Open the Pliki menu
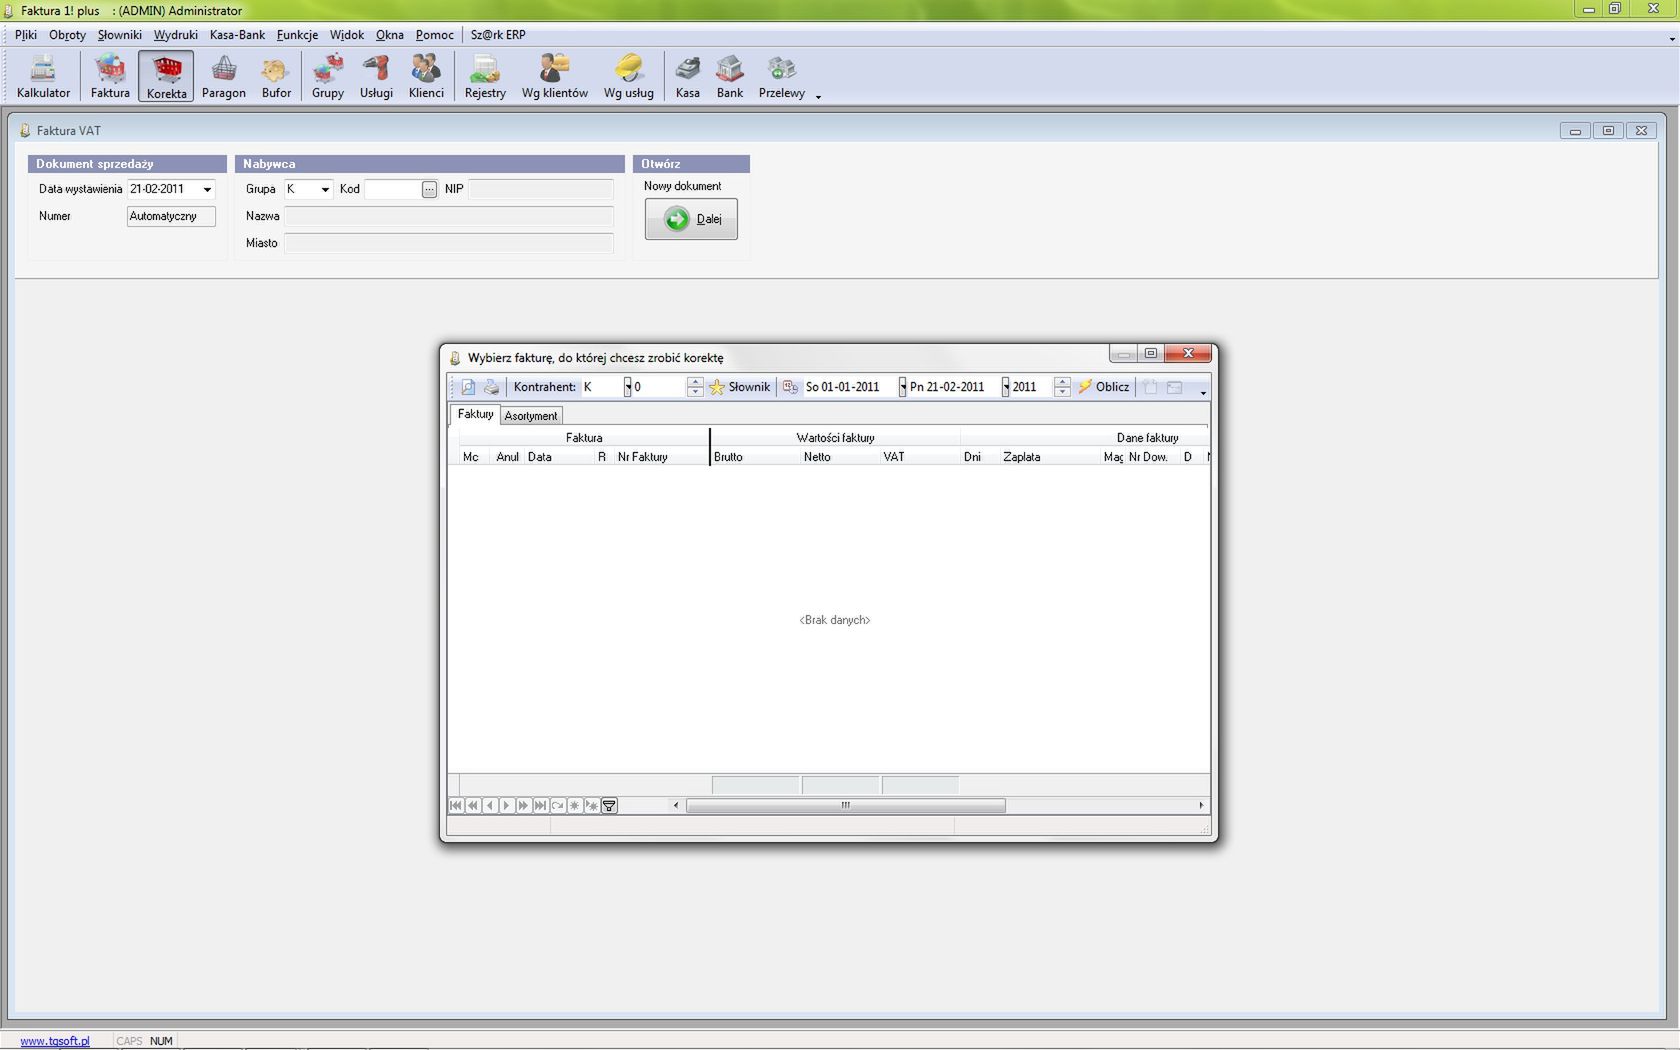The height and width of the screenshot is (1050, 1680). [26, 35]
